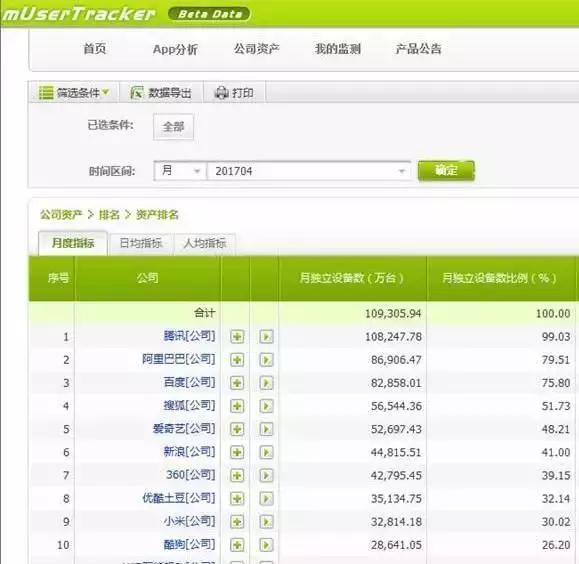Image resolution: width=579 pixels, height=564 pixels.
Task: Click the green 确定 button
Action: [446, 171]
